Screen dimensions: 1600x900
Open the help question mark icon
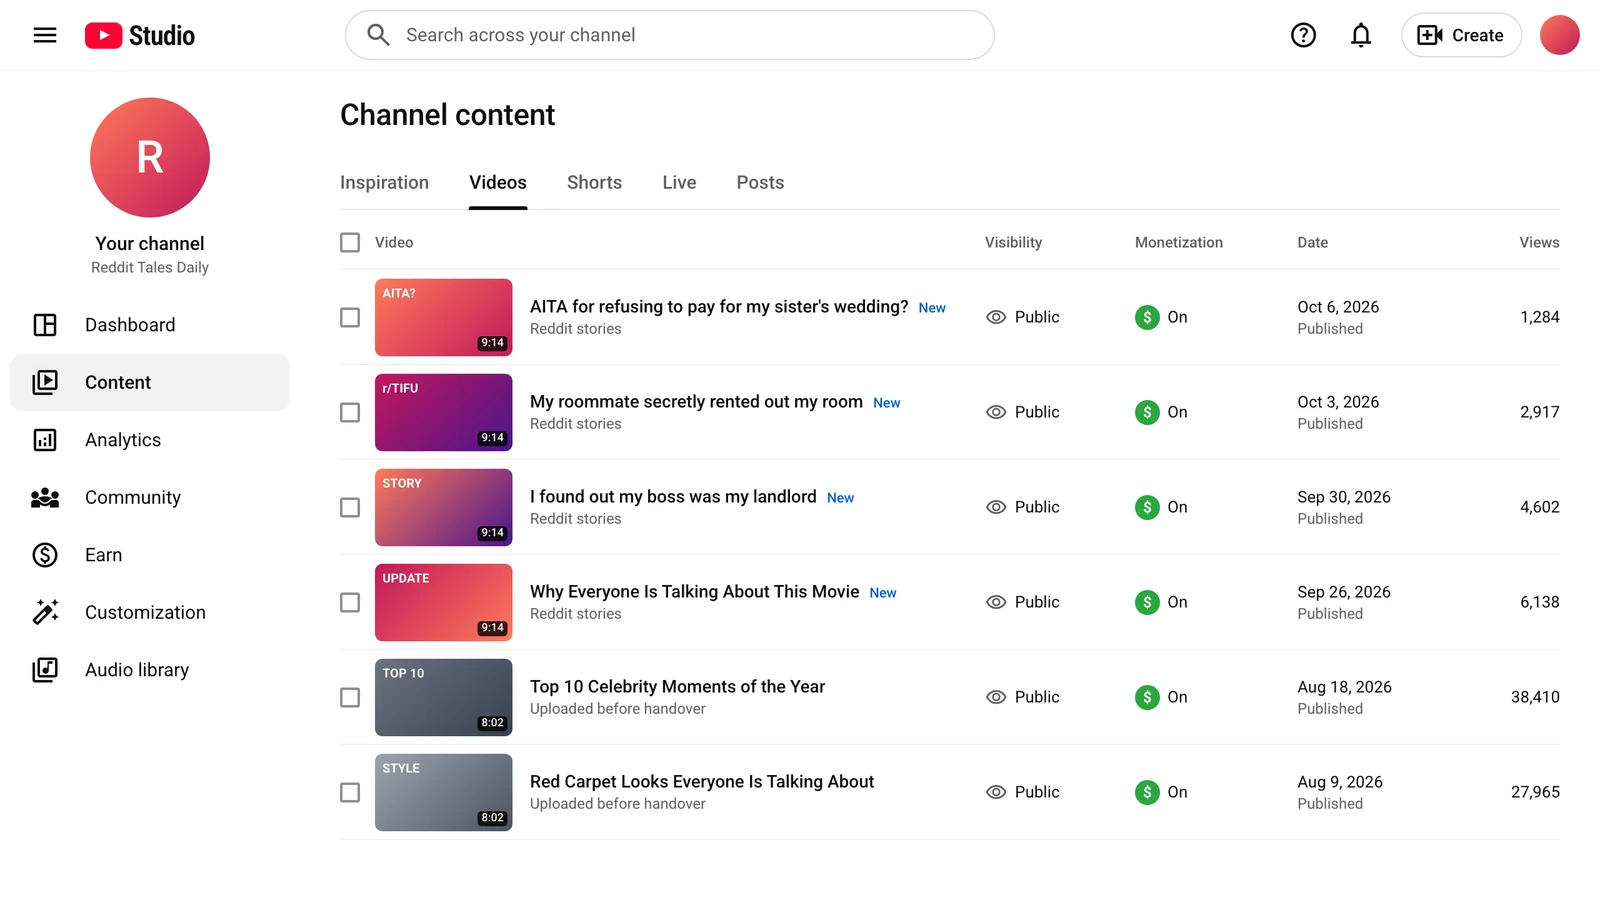tap(1303, 35)
